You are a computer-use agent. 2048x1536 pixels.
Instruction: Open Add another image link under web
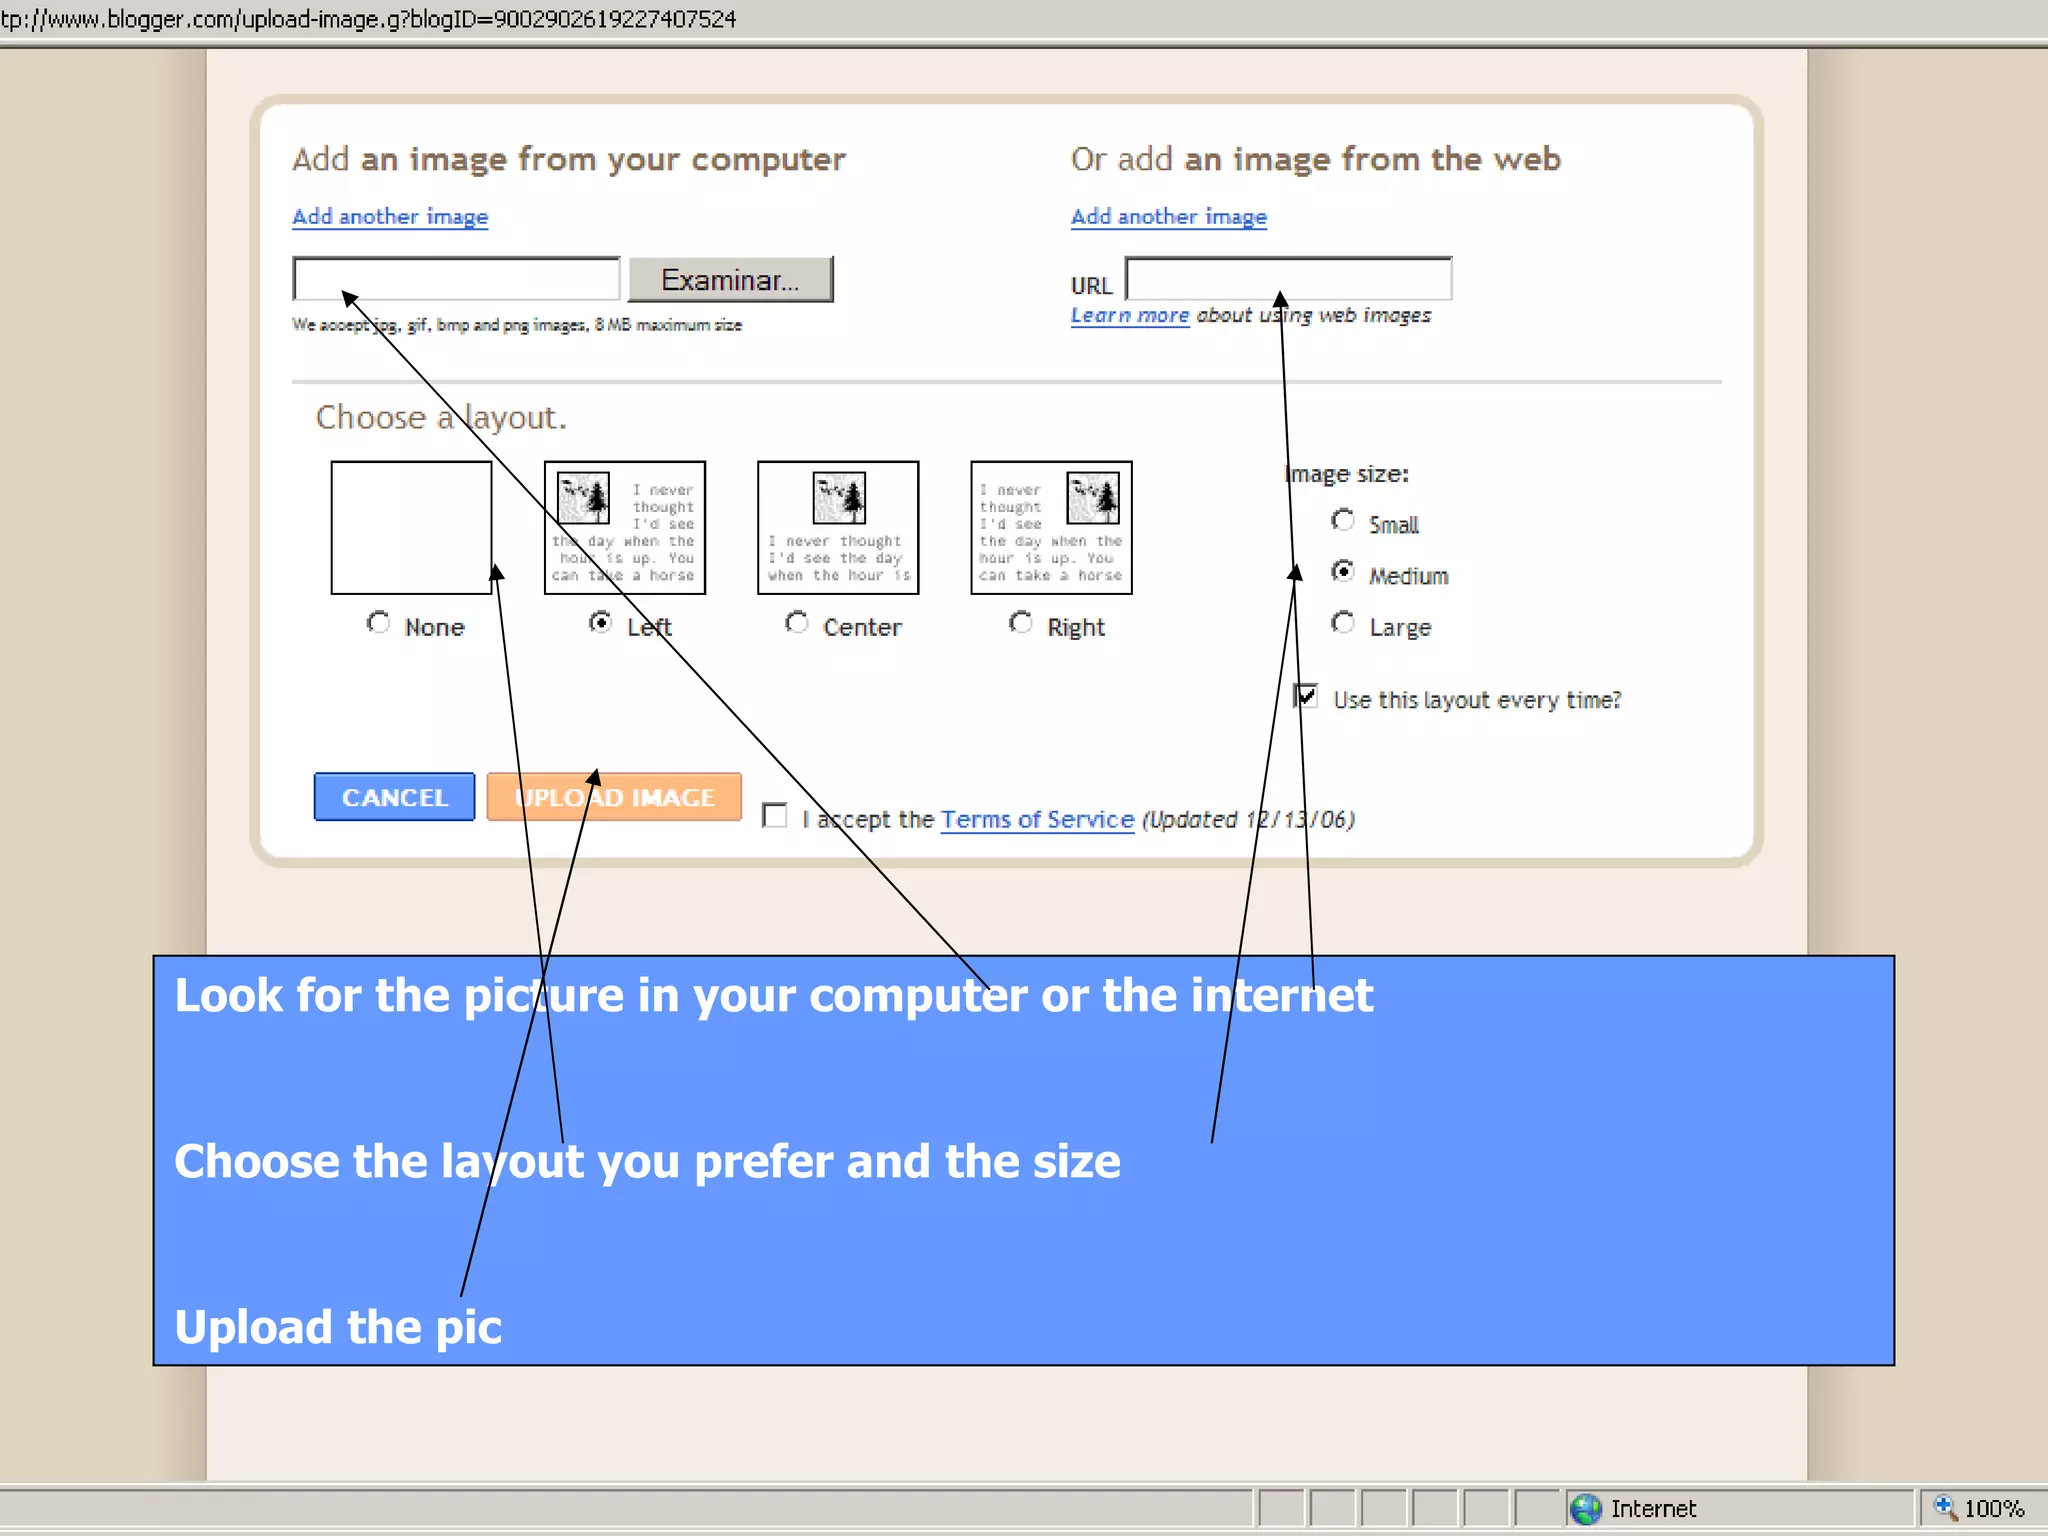point(1169,217)
